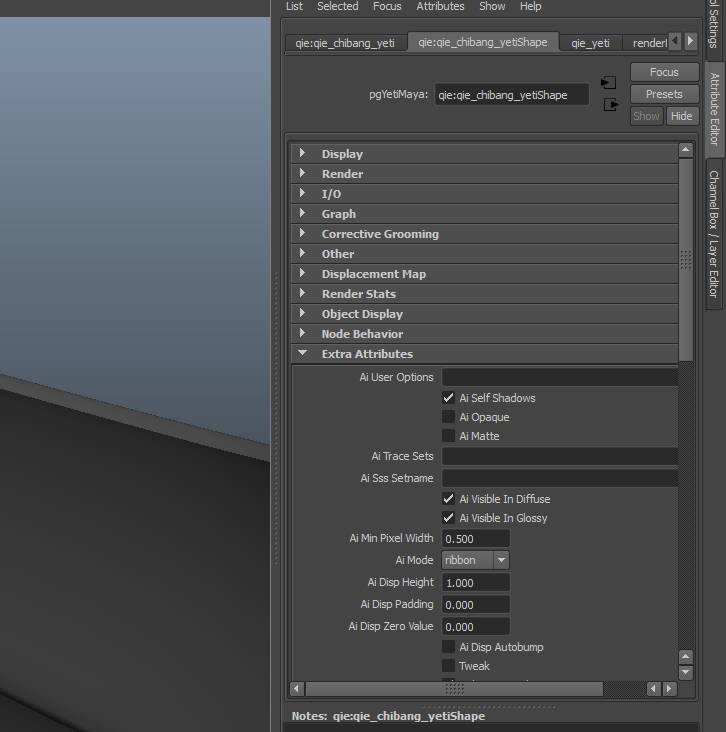Image resolution: width=726 pixels, height=732 pixels.
Task: Expand the Corrective Grooming section
Action: 484,234
